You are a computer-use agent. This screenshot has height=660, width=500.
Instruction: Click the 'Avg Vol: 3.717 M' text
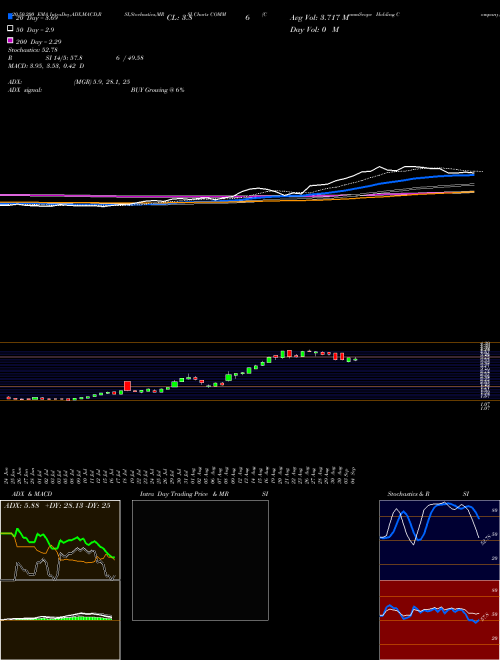coord(319,18)
